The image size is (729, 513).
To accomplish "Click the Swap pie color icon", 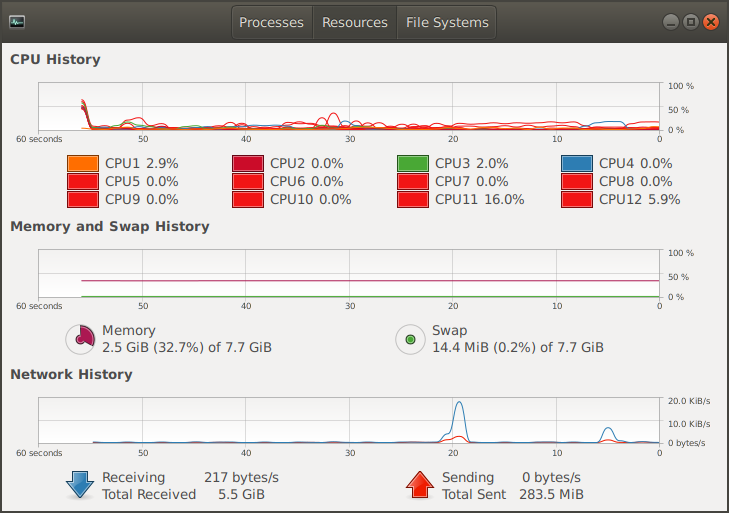I will click(410, 340).
